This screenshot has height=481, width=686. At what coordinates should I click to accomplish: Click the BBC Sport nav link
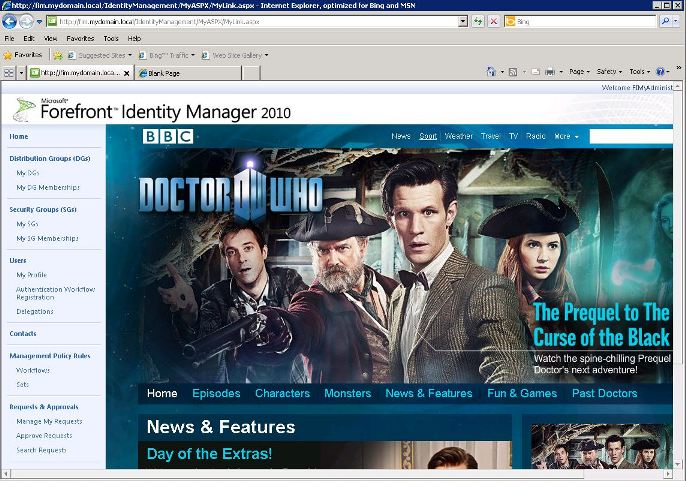tap(428, 136)
